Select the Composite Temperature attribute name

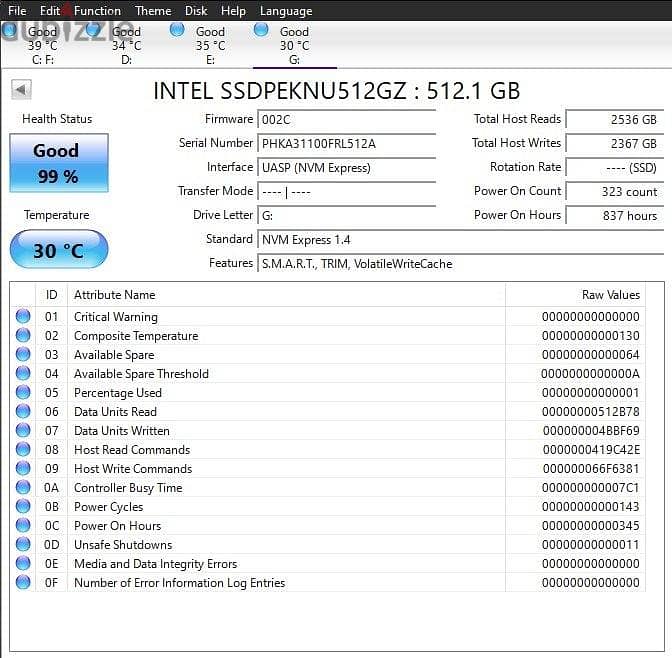pyautogui.click(x=136, y=336)
